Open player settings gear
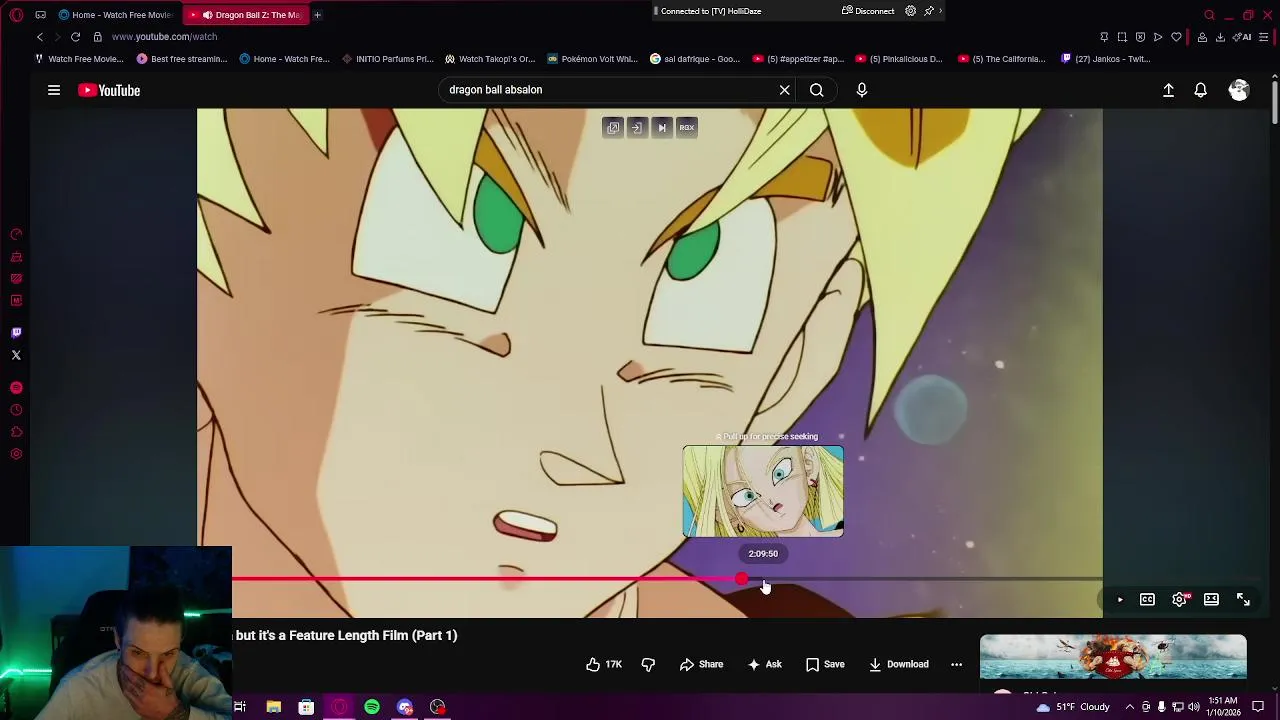 click(x=1180, y=599)
